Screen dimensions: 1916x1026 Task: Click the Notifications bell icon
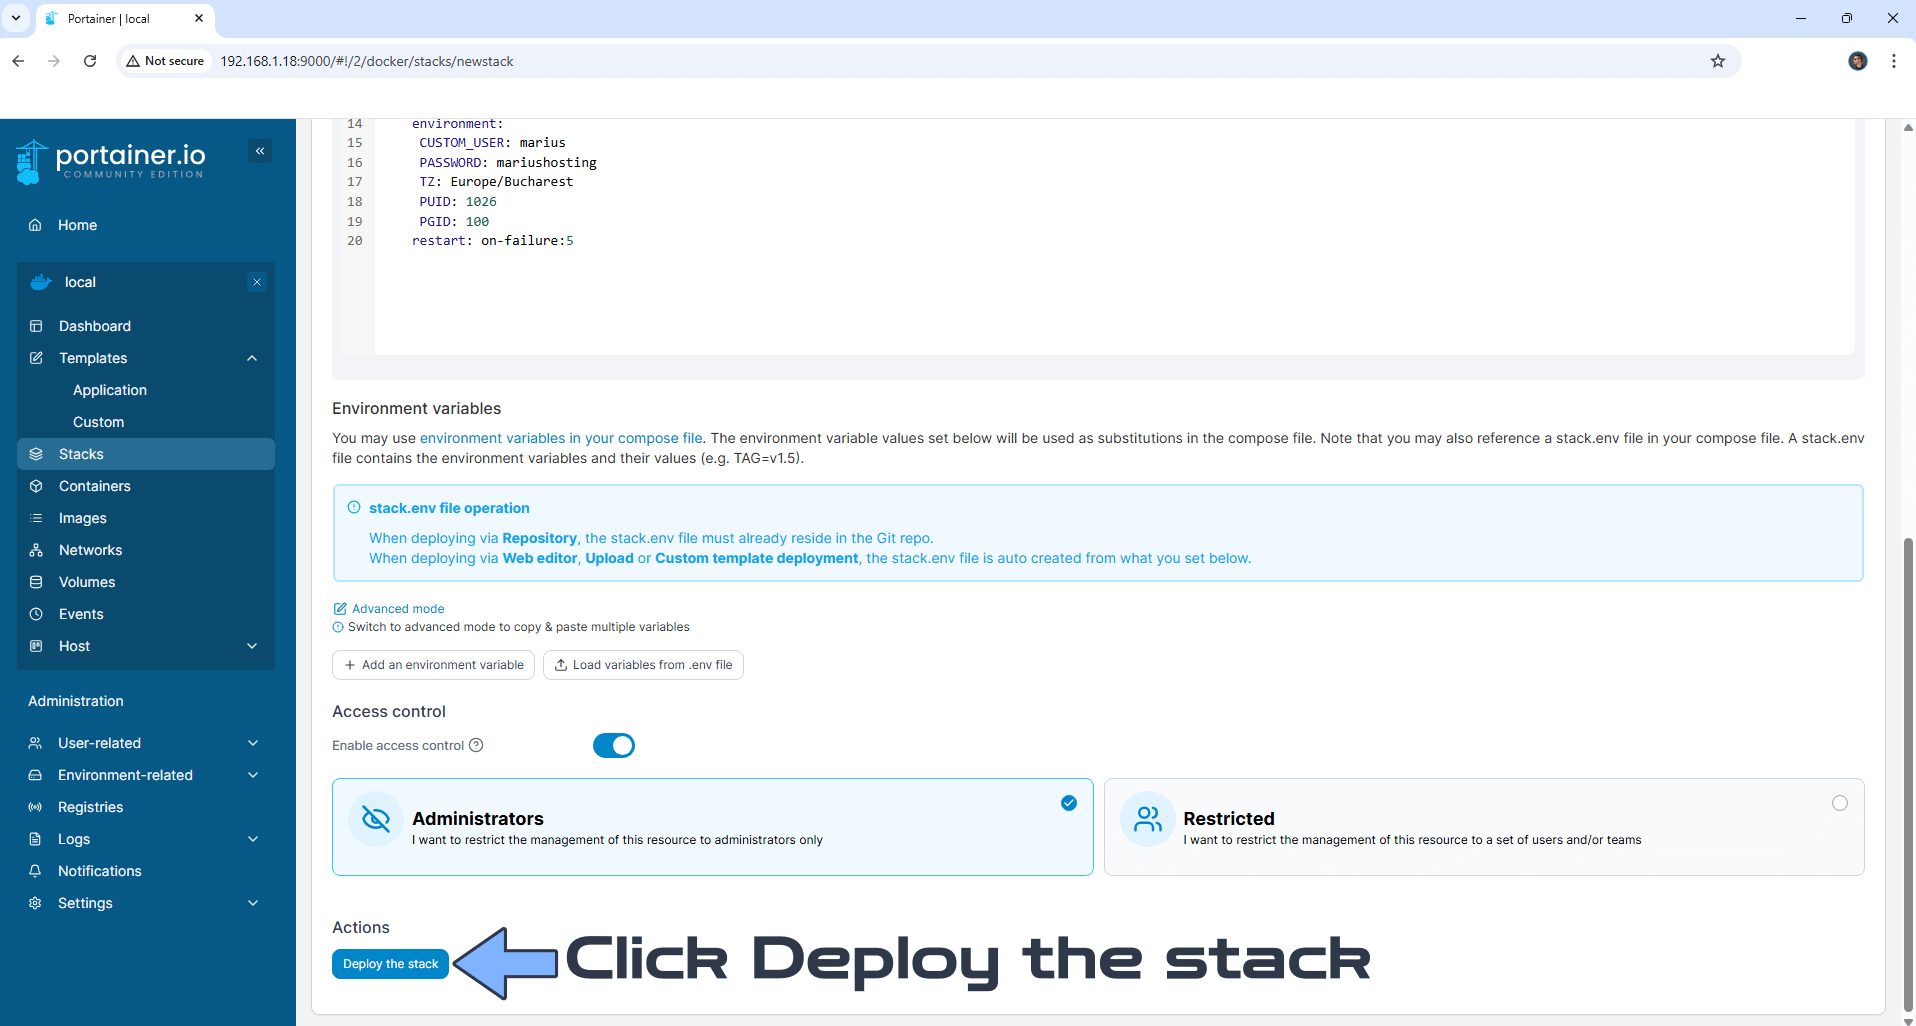(x=35, y=871)
